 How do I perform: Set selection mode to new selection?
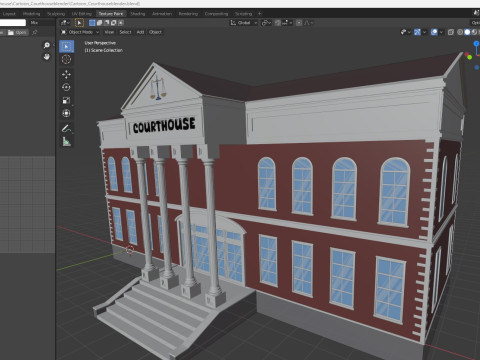(92, 23)
